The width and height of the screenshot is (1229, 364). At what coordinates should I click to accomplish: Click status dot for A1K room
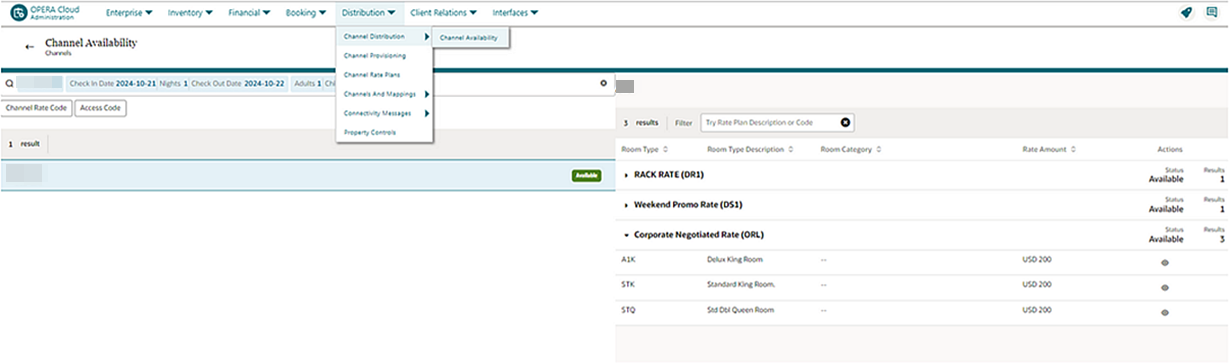tap(1165, 262)
